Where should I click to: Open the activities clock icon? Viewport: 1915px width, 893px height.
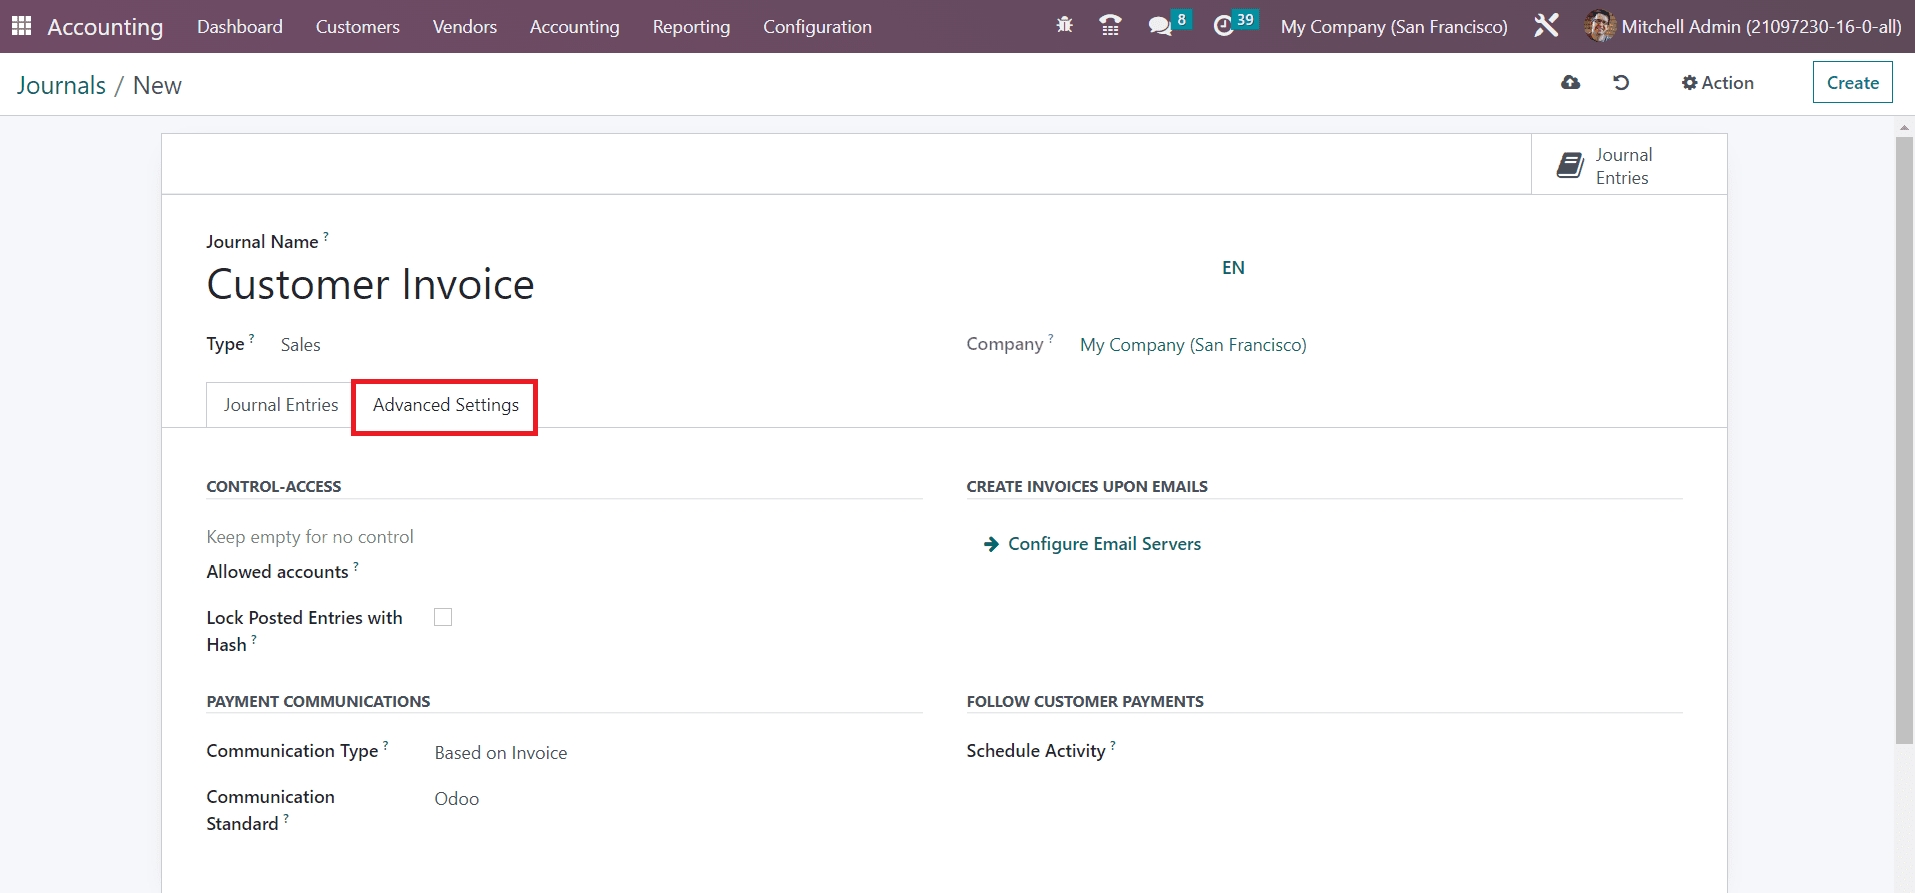pyautogui.click(x=1223, y=26)
